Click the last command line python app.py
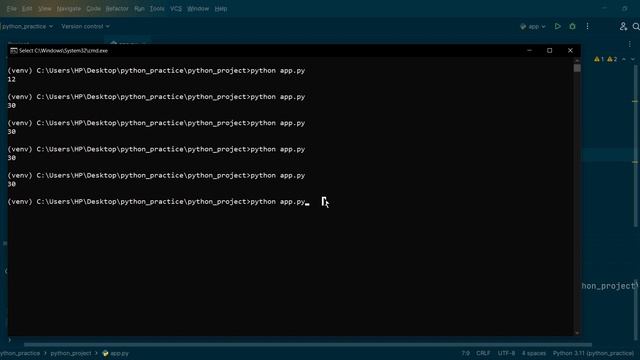 tap(278, 202)
